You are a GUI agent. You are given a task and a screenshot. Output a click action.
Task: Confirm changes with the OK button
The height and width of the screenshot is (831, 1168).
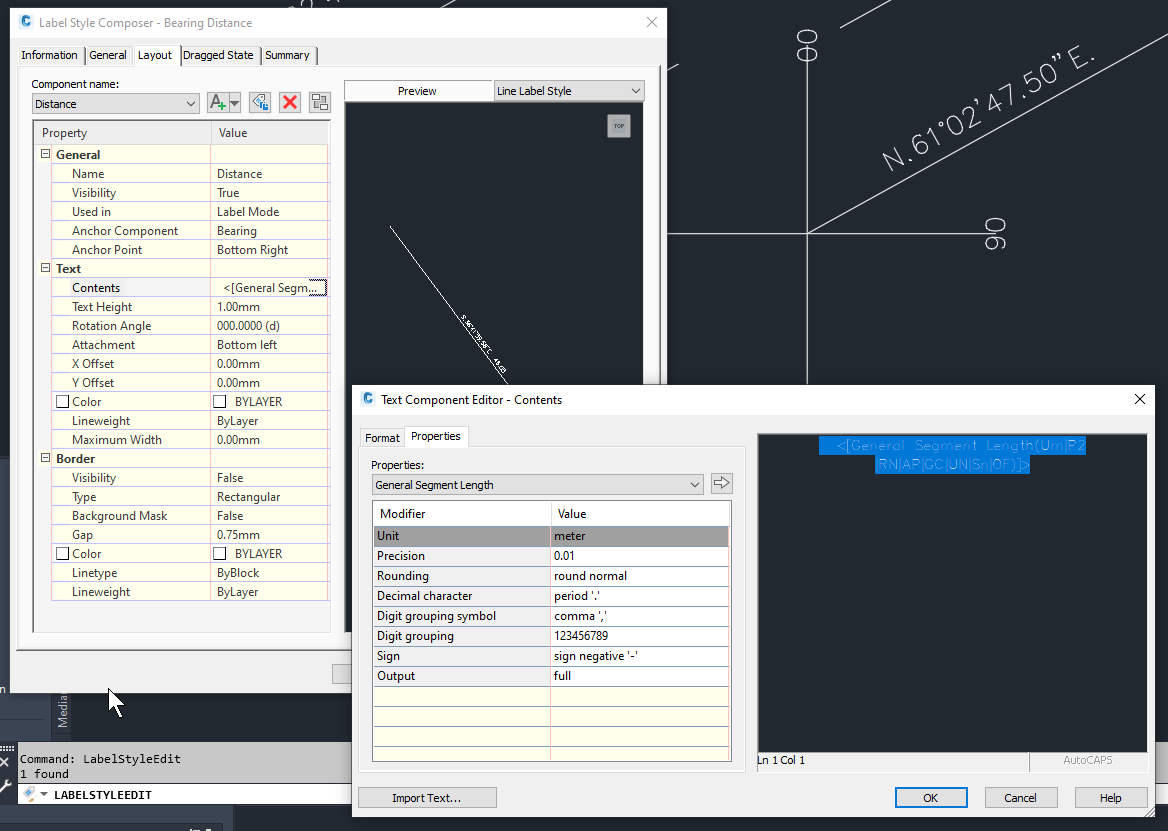tap(931, 797)
